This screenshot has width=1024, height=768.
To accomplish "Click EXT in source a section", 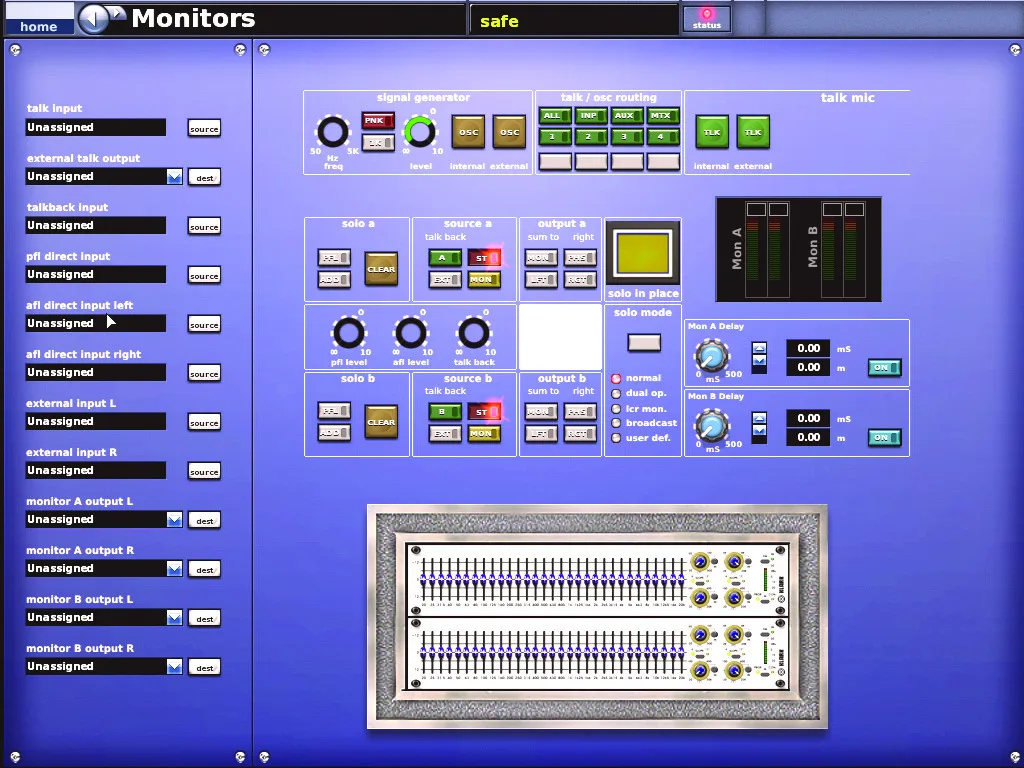I will (445, 280).
